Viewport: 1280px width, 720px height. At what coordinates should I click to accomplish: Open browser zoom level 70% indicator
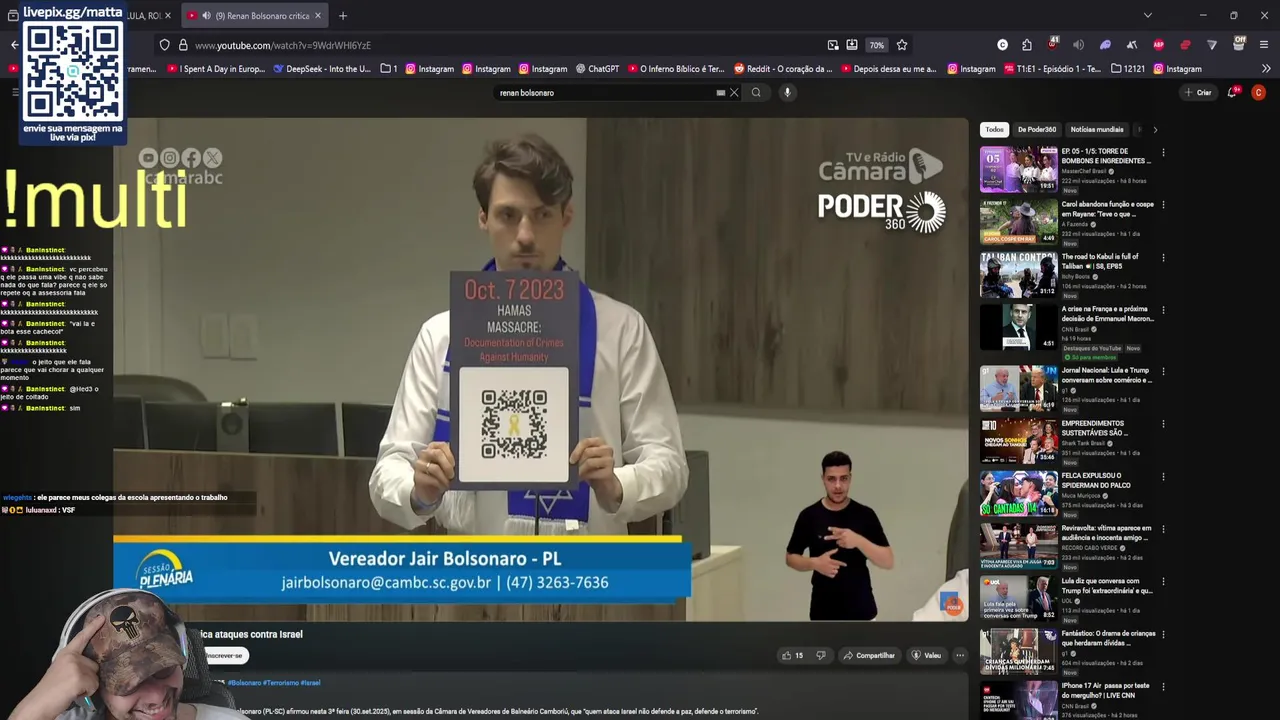click(876, 45)
